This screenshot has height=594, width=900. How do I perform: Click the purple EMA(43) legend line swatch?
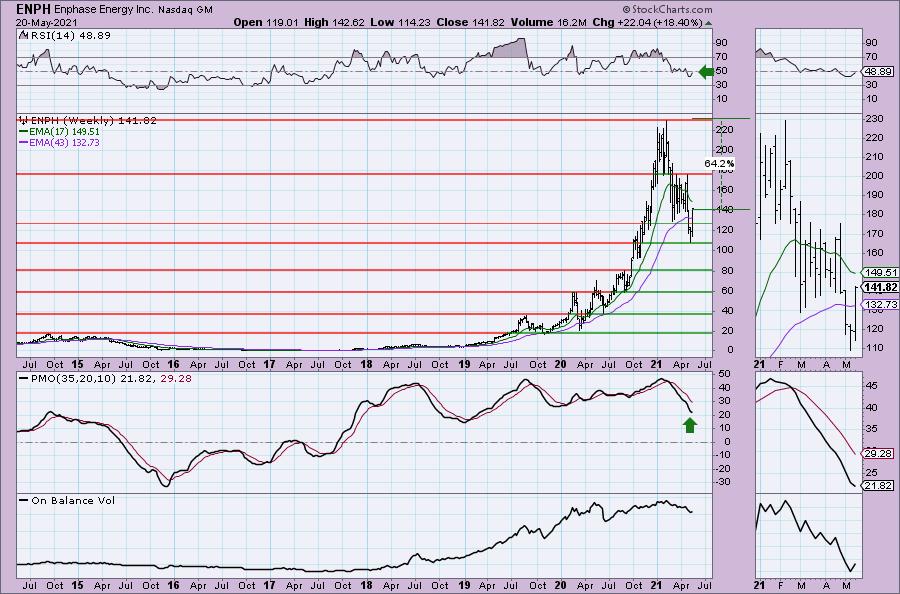24,142
